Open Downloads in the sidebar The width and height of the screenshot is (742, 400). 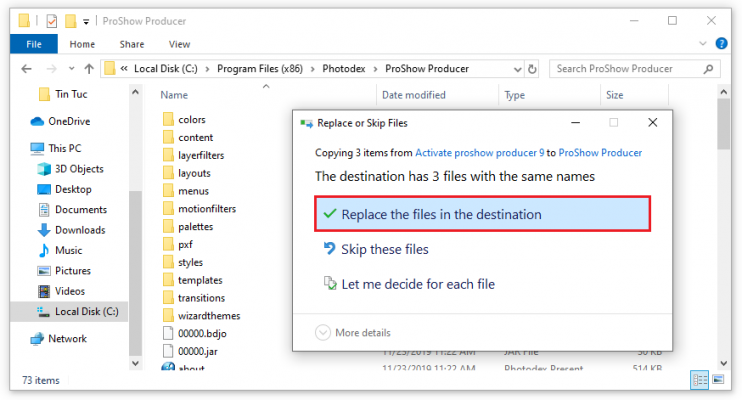point(80,230)
